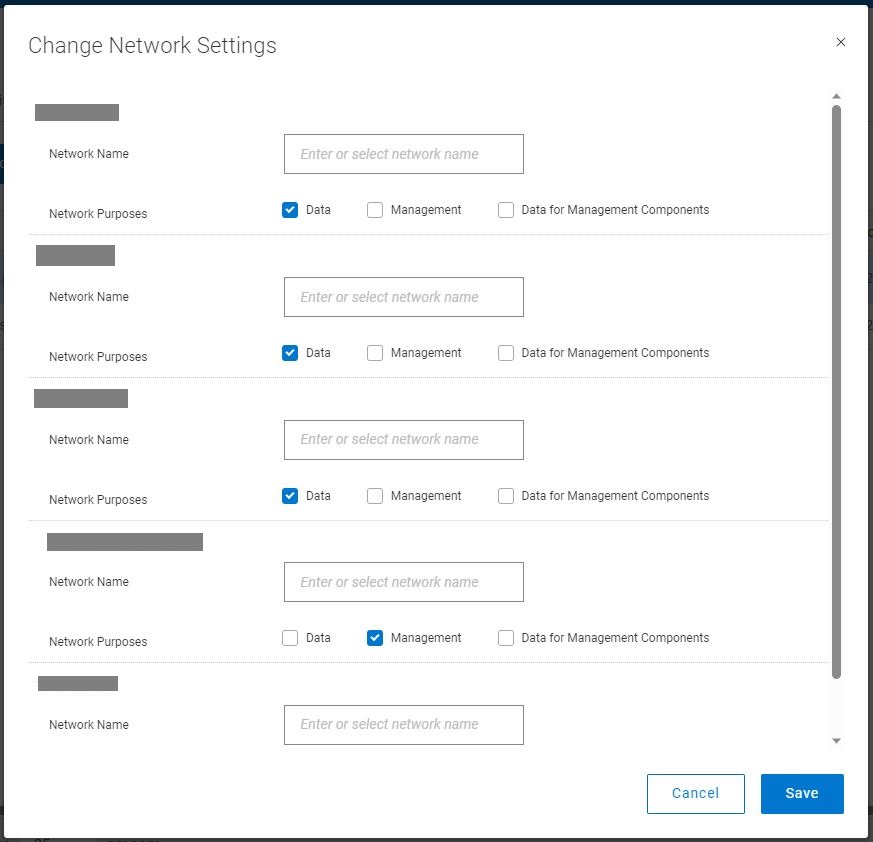Check Data for Management Components in third section

click(x=505, y=496)
